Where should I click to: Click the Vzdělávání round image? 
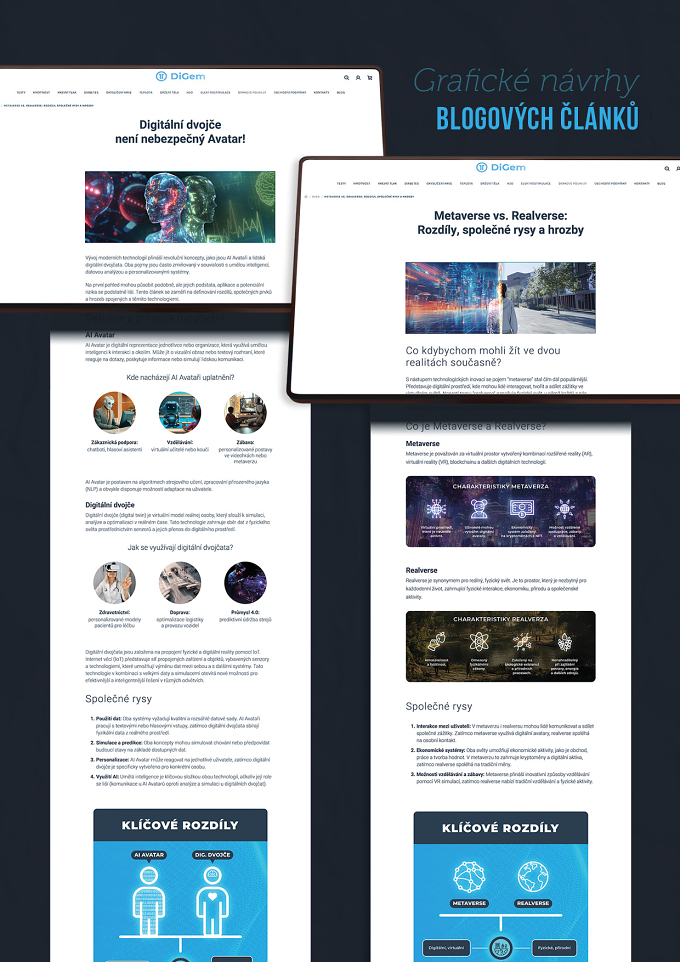[180, 412]
